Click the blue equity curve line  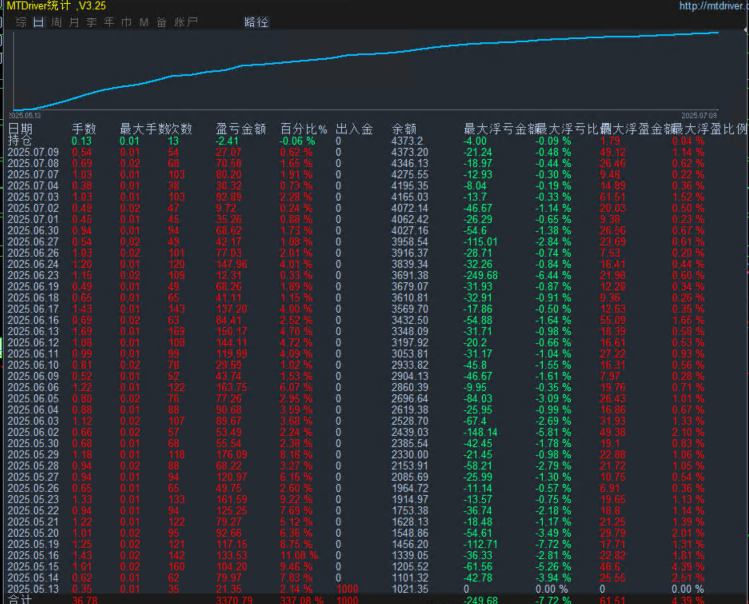pos(366,54)
